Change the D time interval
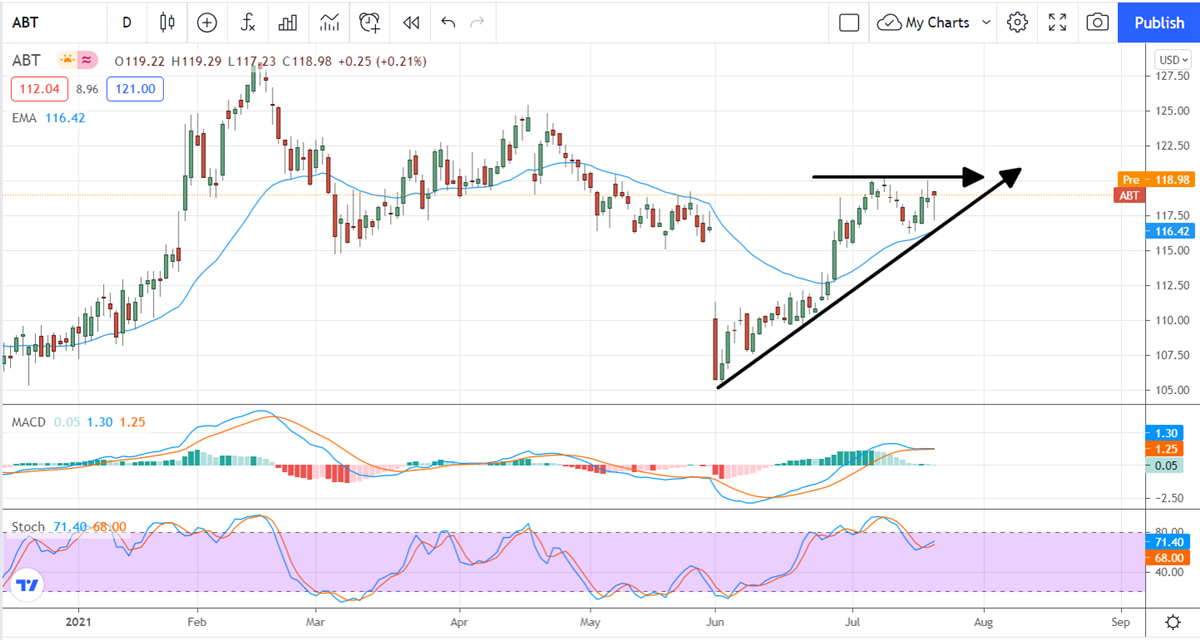The width and height of the screenshot is (1200, 640). tap(126, 22)
